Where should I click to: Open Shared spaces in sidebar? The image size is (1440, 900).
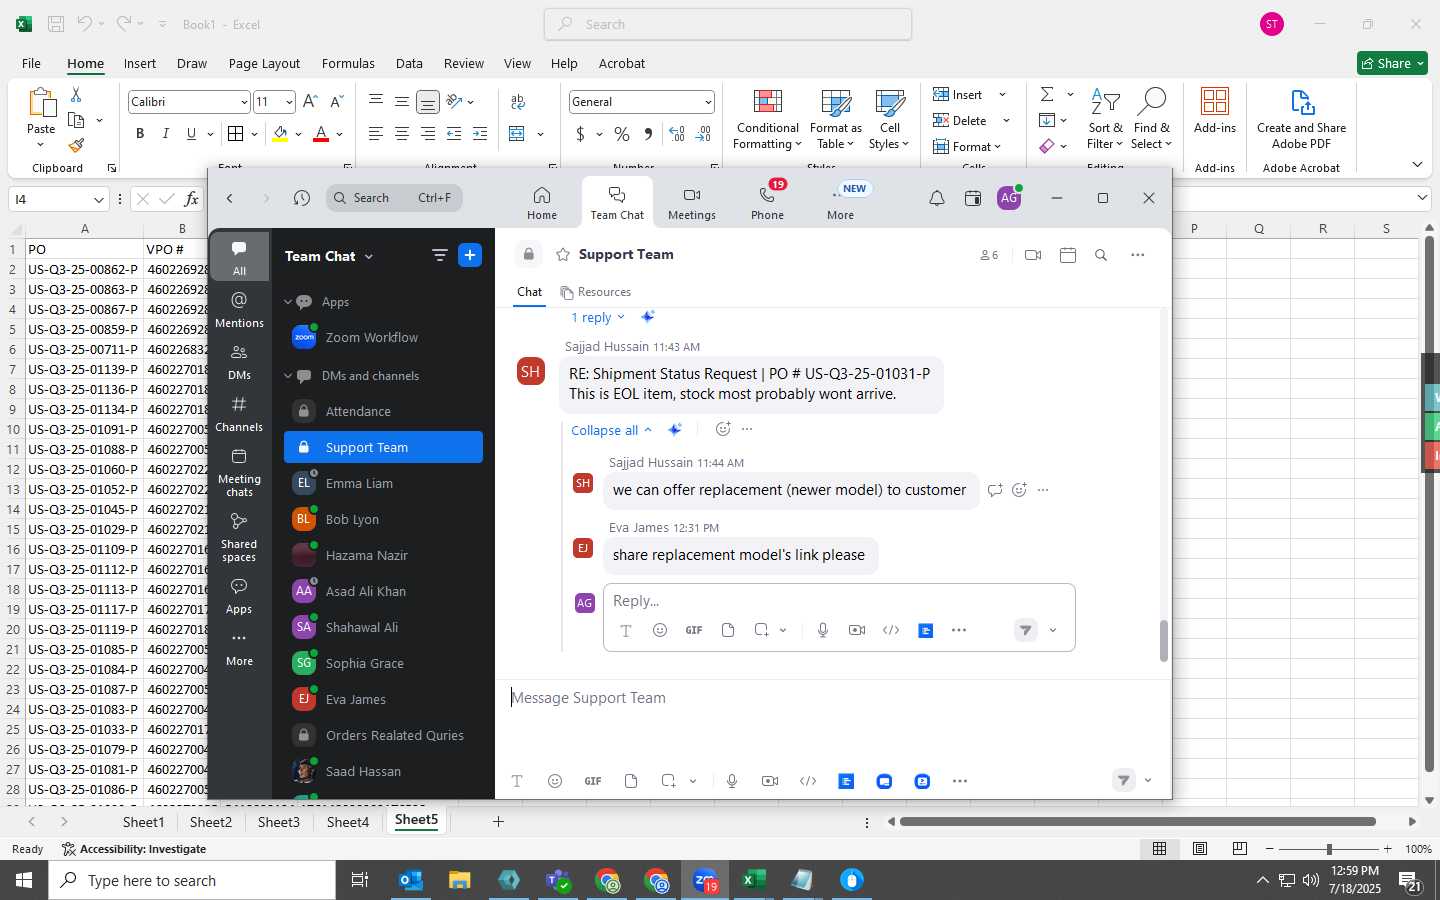tap(239, 537)
